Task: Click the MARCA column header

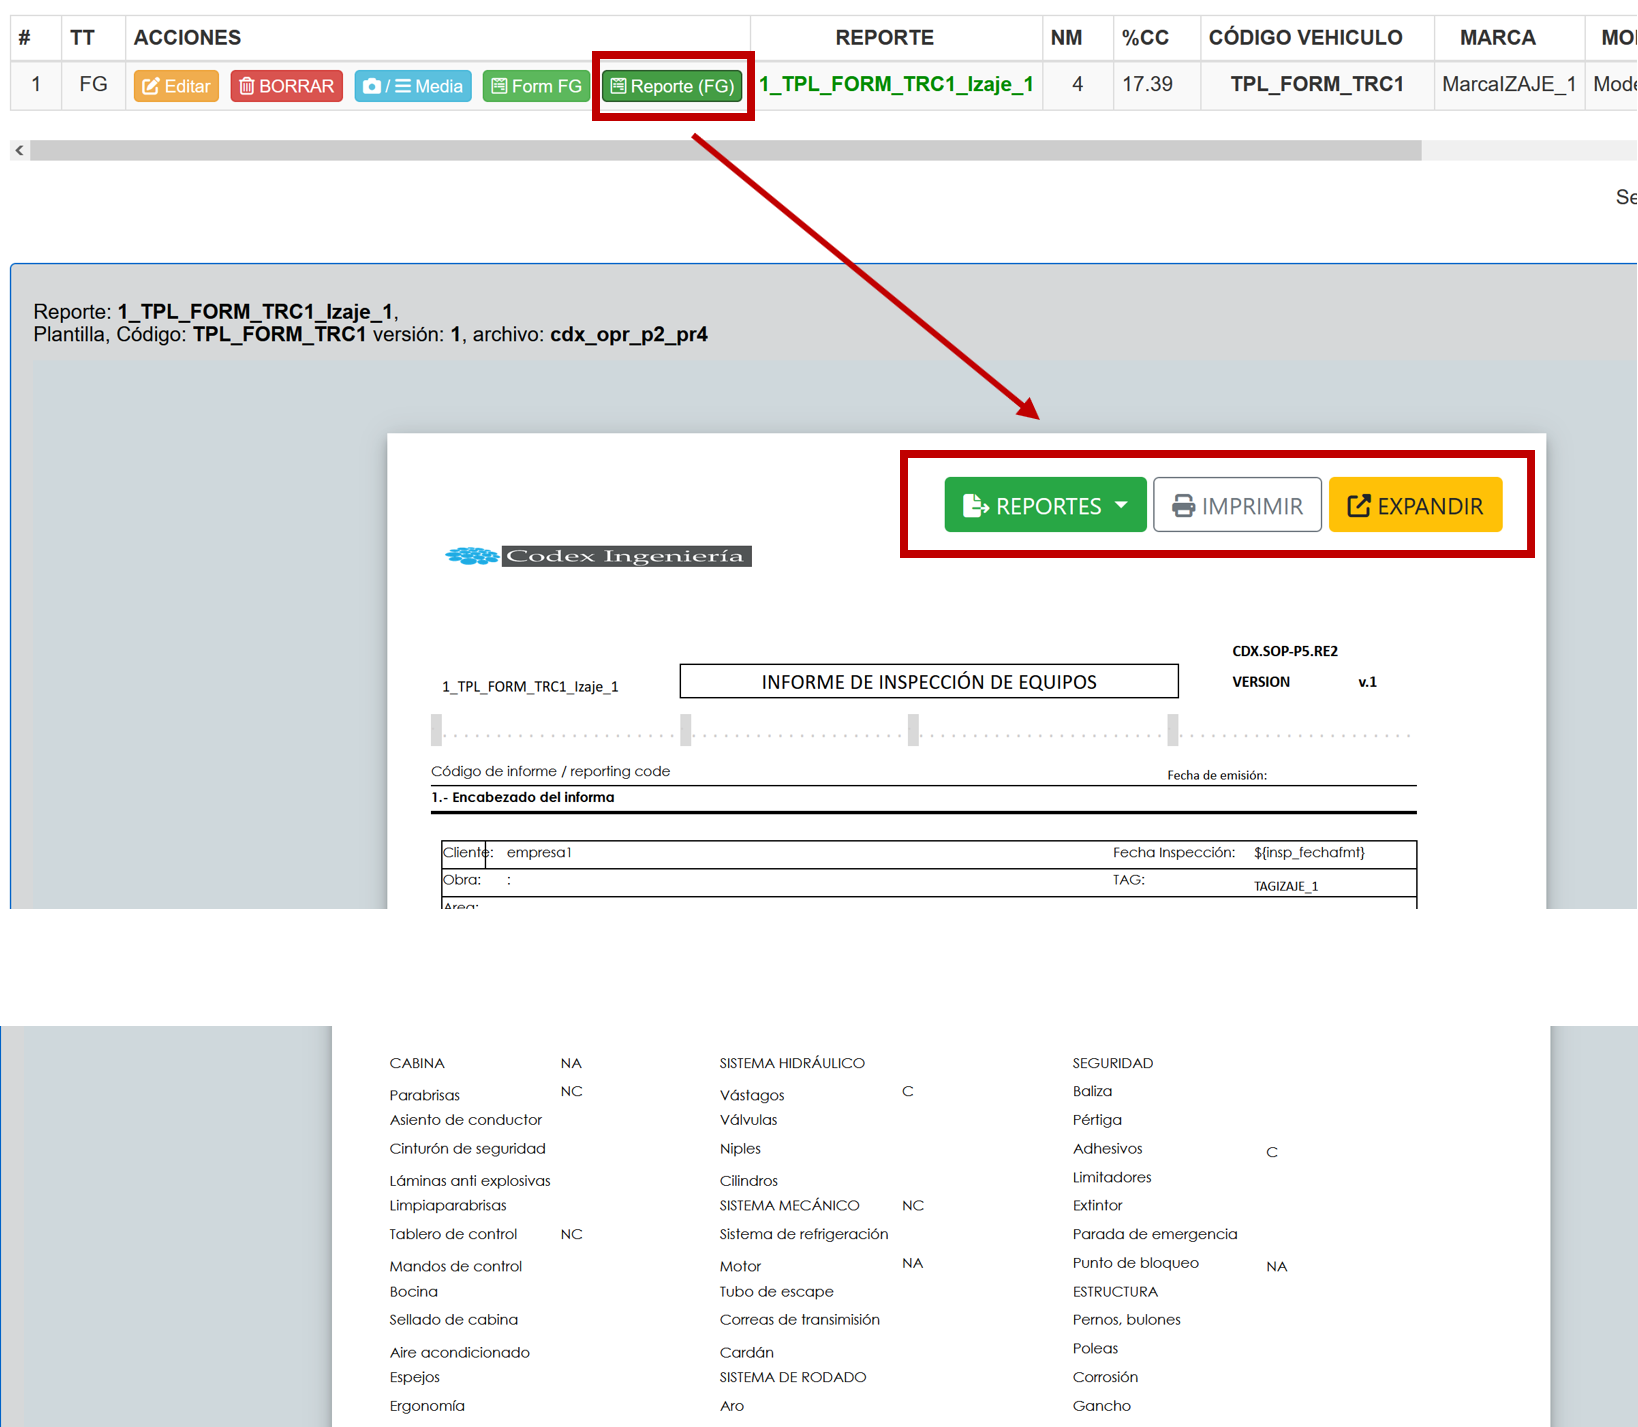Action: tap(1497, 38)
